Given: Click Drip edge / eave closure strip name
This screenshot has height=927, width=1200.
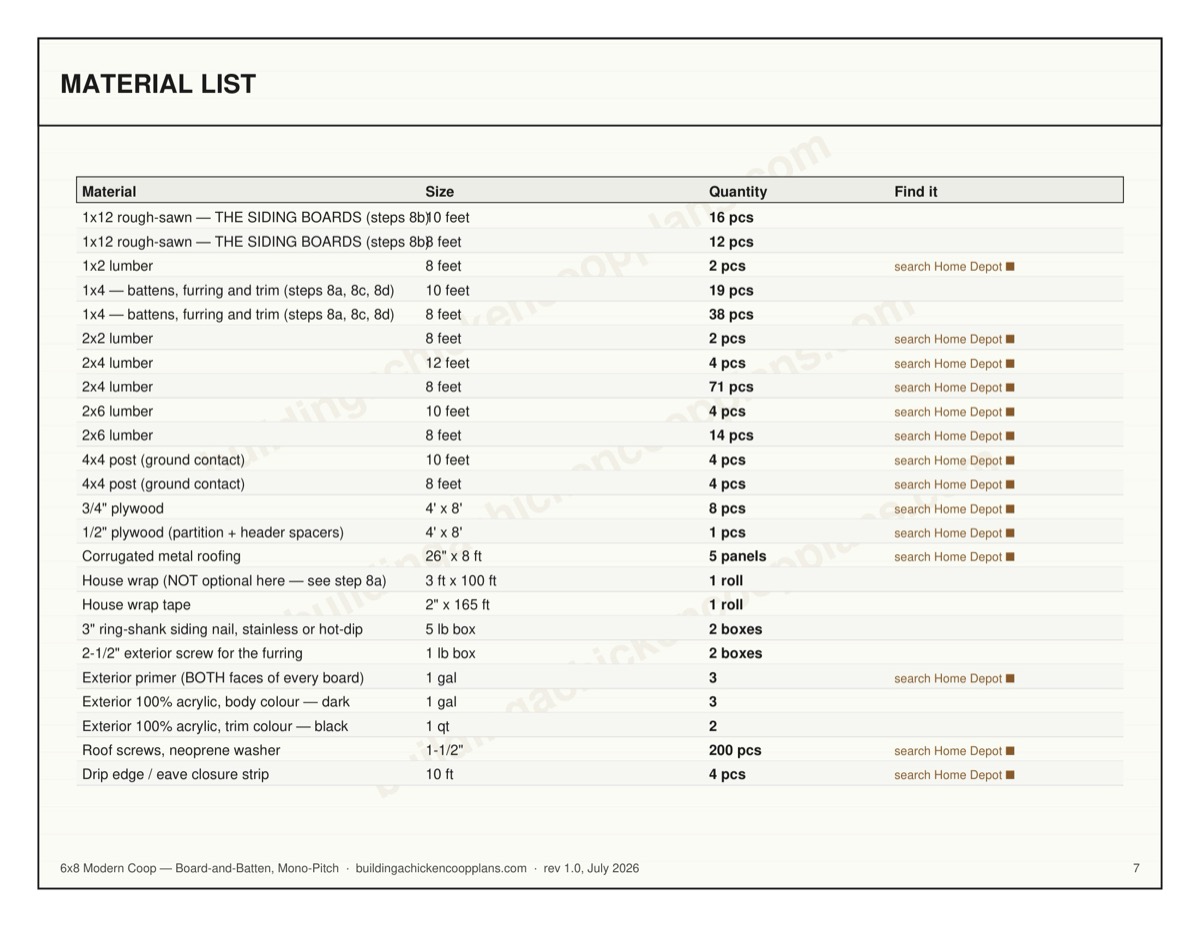Looking at the screenshot, I should tap(175, 774).
